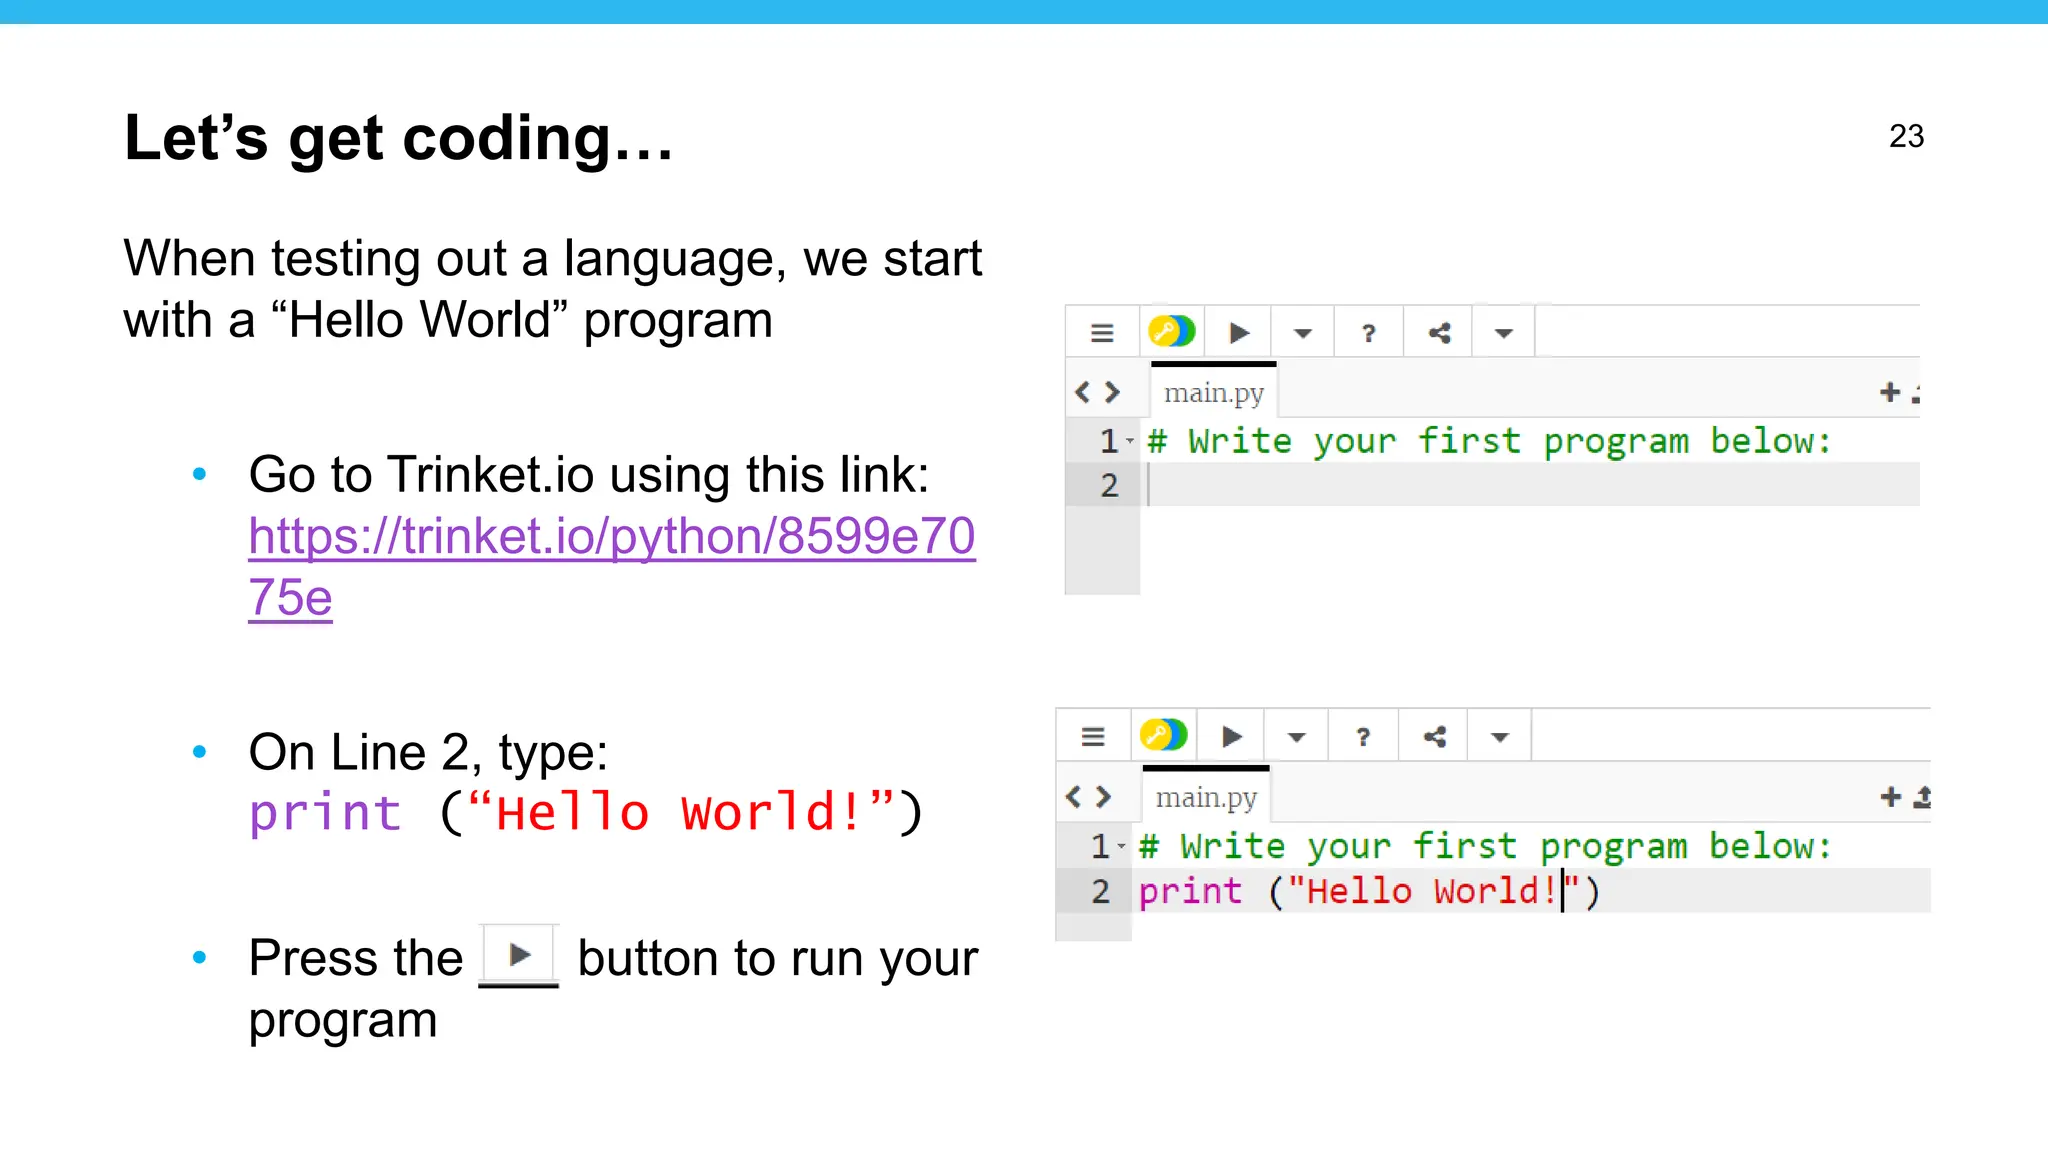Open the hamburger menu in lower editor
2048x1152 pixels.
click(x=1093, y=737)
